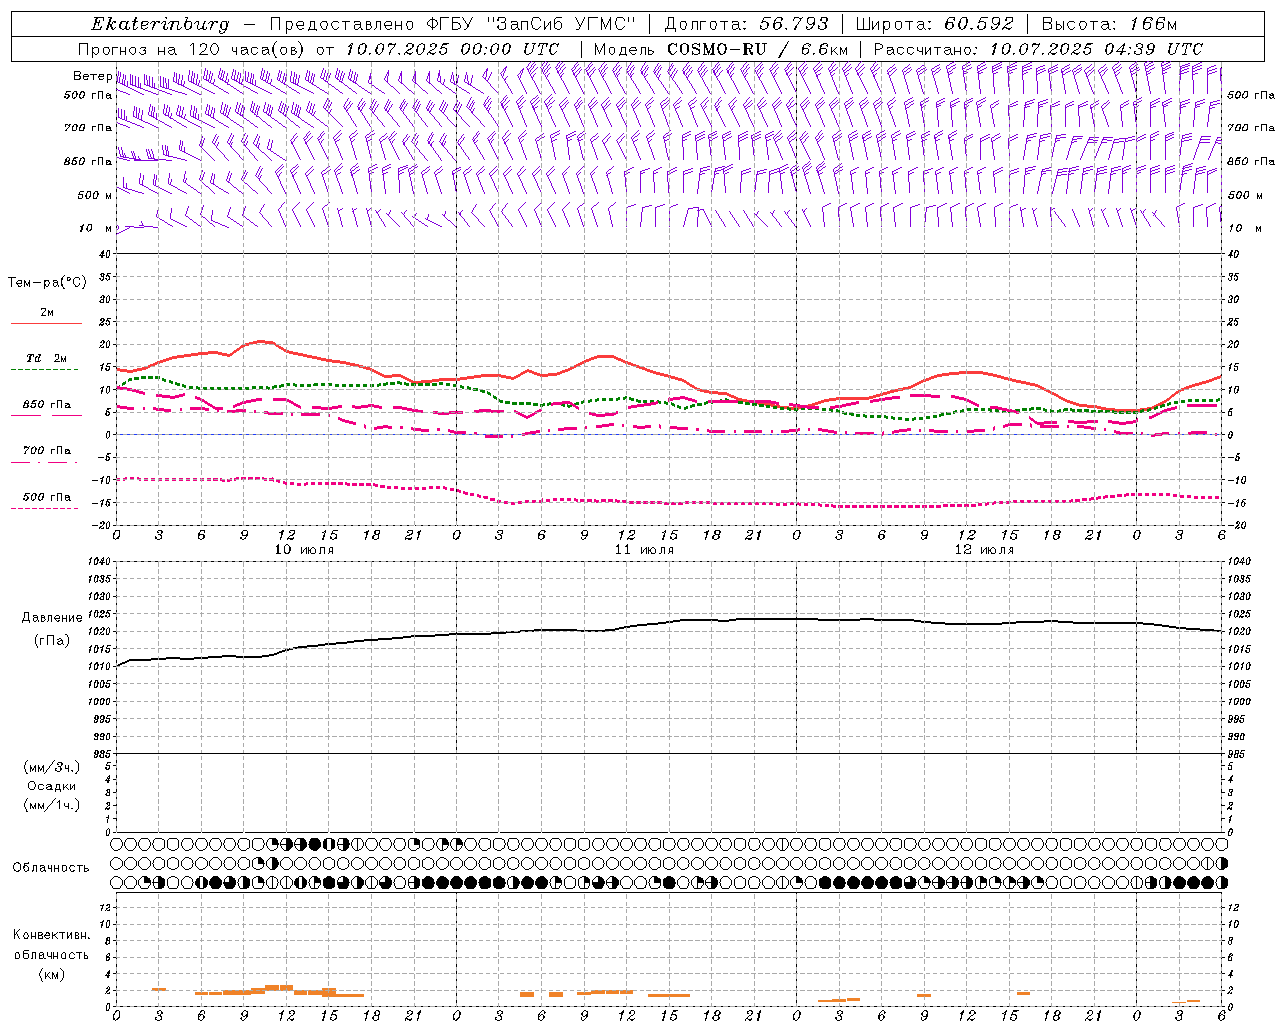Screen dimensions: 1280x1024
Task: Click the "10 июля" date label
Action: pos(305,550)
